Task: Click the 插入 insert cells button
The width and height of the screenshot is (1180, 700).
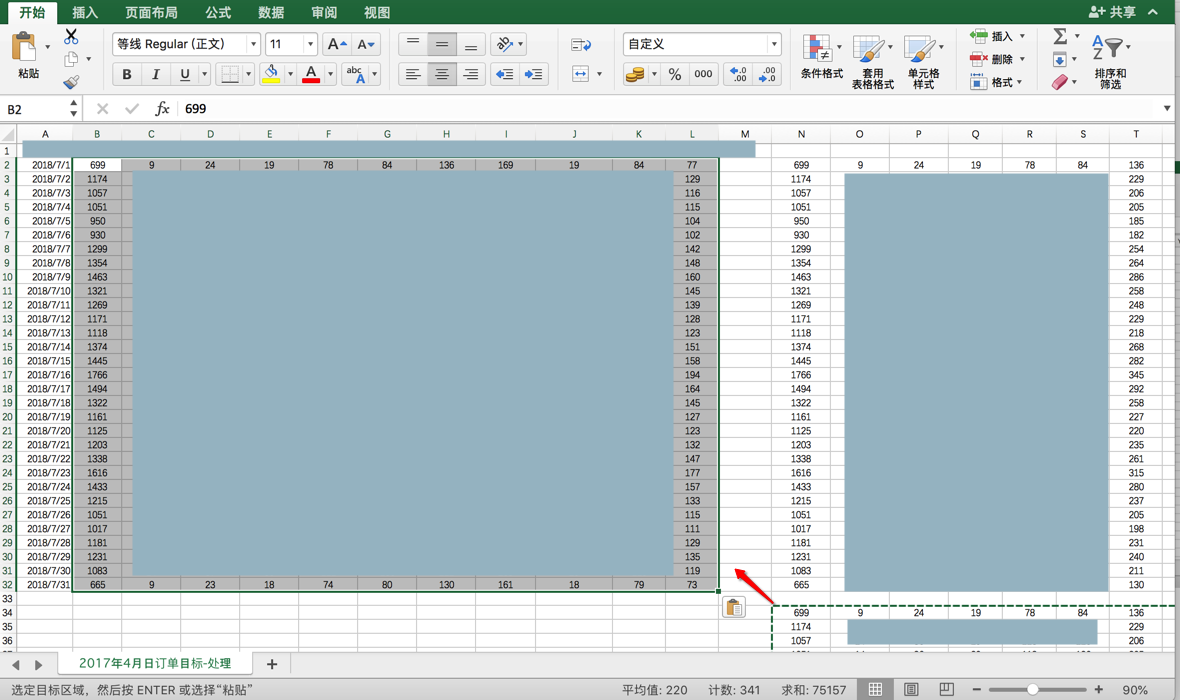Action: (996, 36)
